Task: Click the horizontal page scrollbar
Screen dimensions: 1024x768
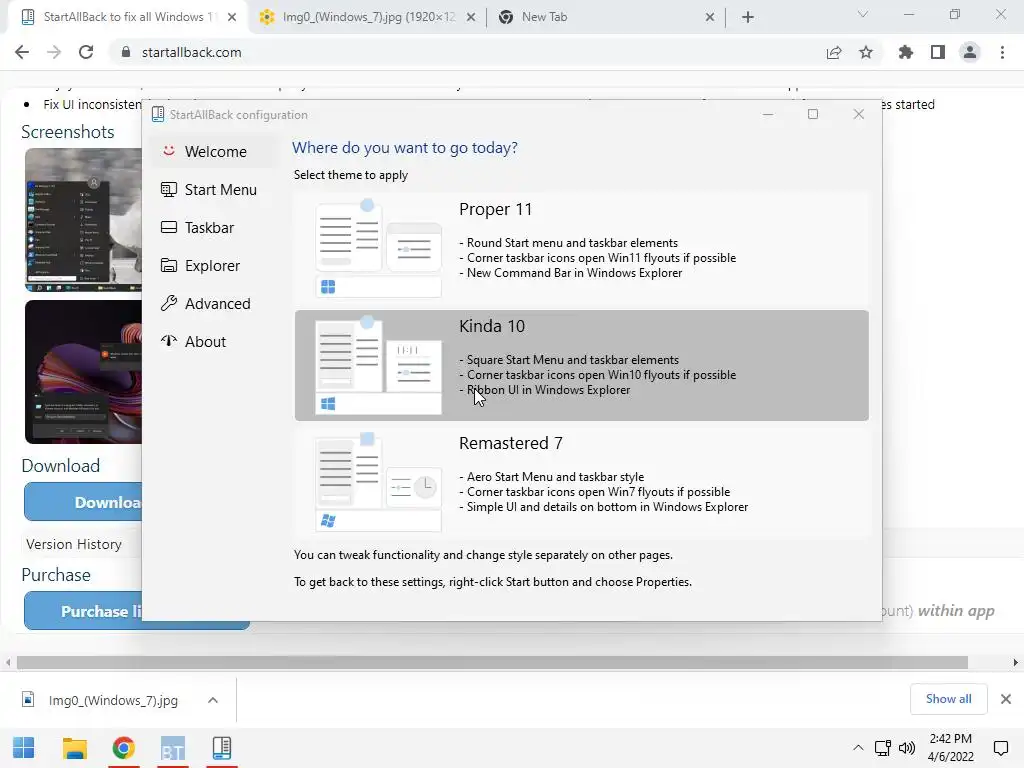Action: pyautogui.click(x=492, y=663)
